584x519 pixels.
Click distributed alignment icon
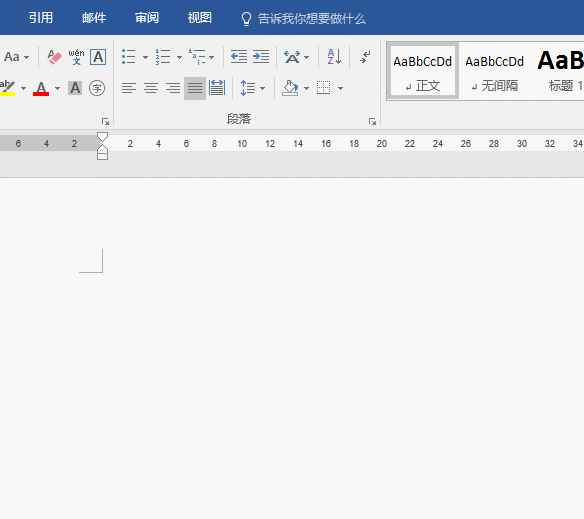point(217,88)
